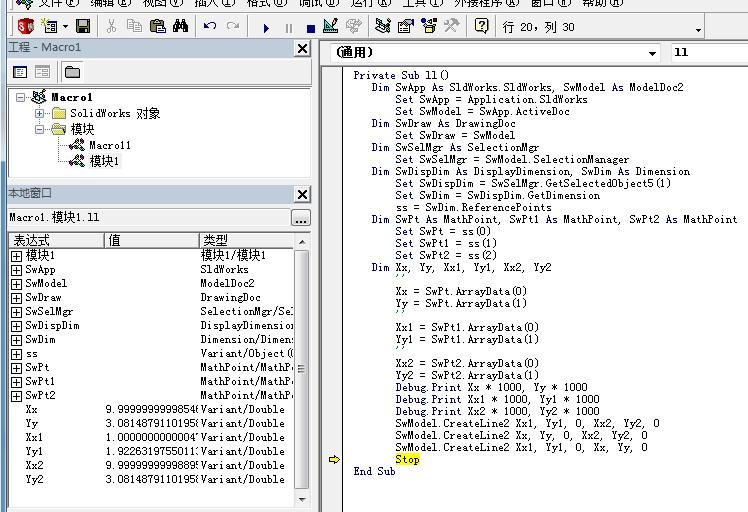The height and width of the screenshot is (512, 748).
Task: Click the procedure box showing 11
Action: pos(709,52)
